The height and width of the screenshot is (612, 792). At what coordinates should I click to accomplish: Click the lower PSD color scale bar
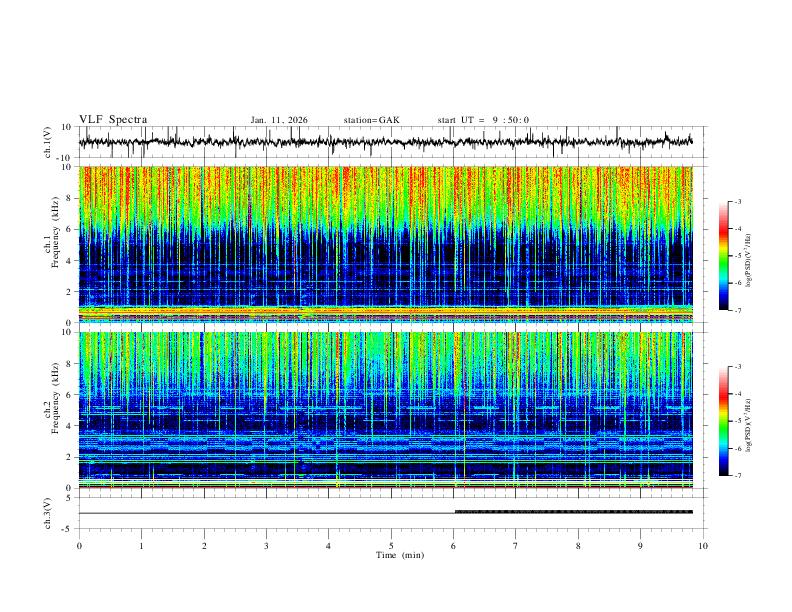[x=724, y=421]
